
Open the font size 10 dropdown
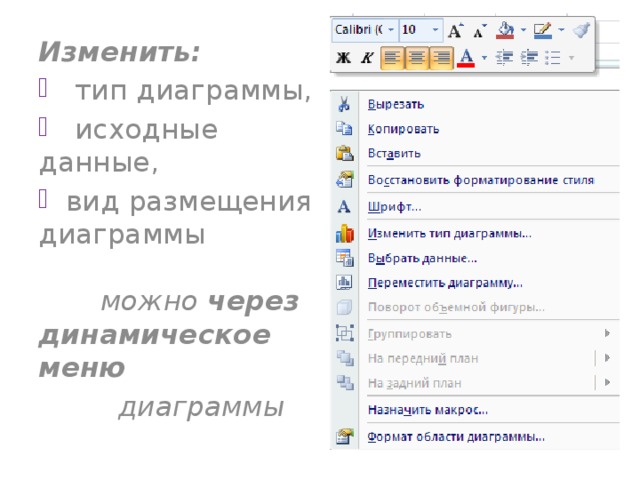tap(435, 30)
